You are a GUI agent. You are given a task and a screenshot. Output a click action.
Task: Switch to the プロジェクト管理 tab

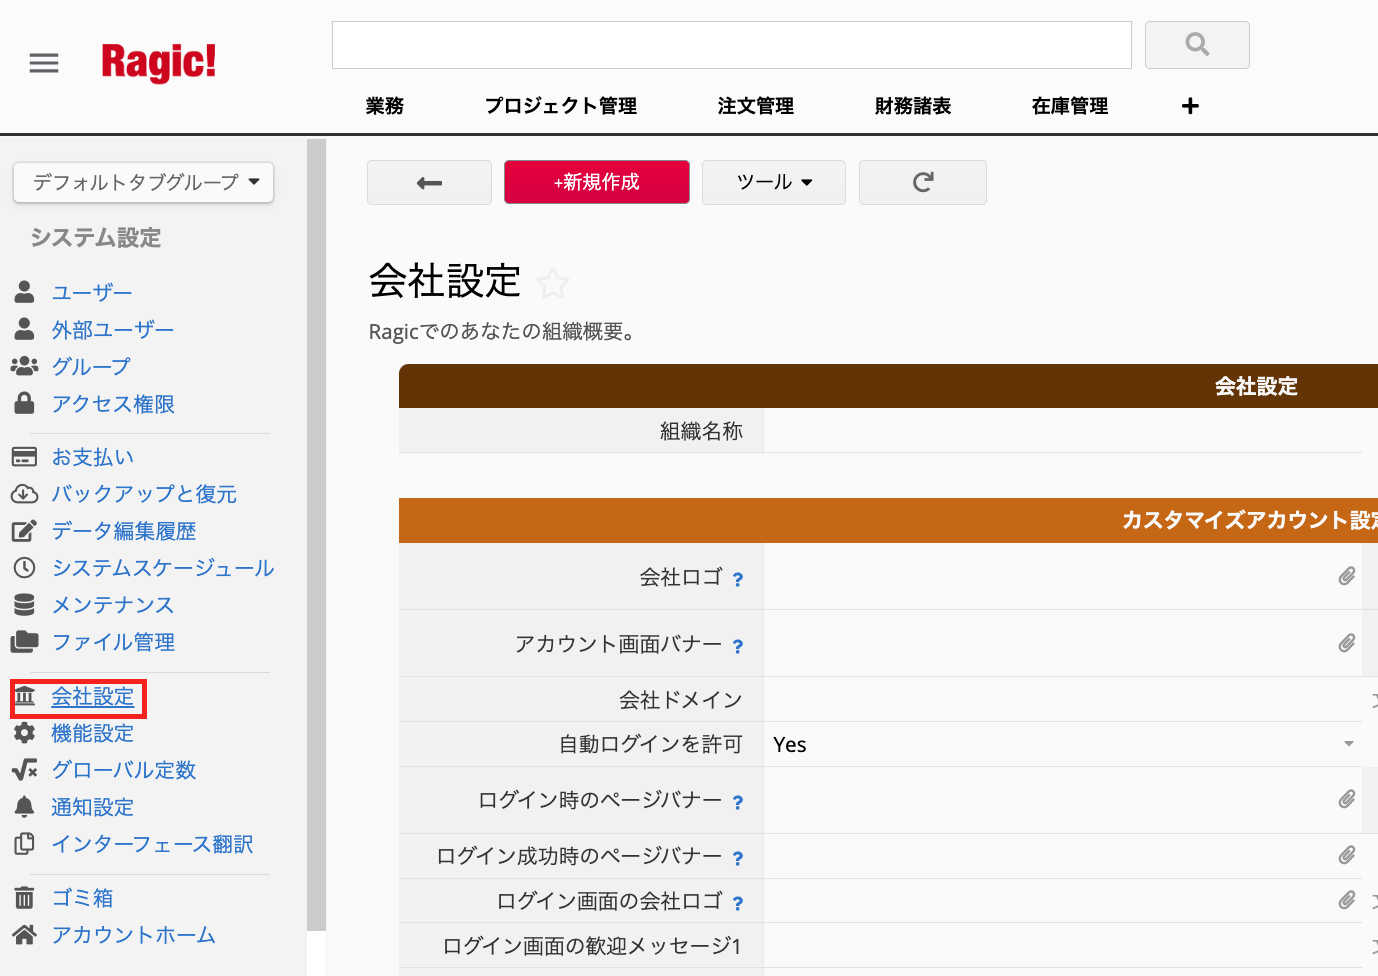(x=560, y=106)
